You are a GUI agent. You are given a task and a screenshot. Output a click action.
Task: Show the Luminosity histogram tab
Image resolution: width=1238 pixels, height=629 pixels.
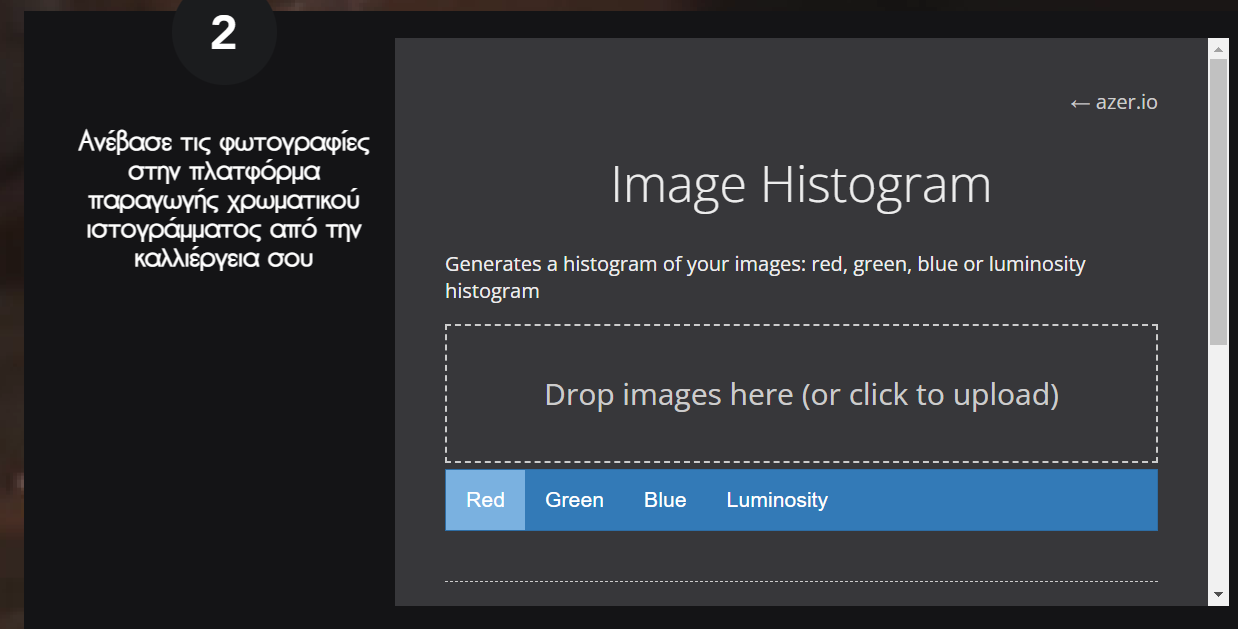(x=777, y=500)
